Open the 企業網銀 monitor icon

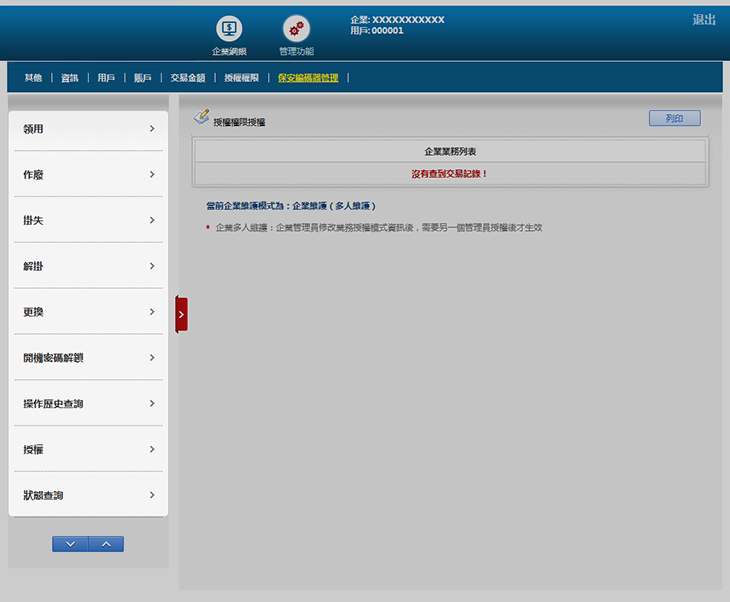229,29
